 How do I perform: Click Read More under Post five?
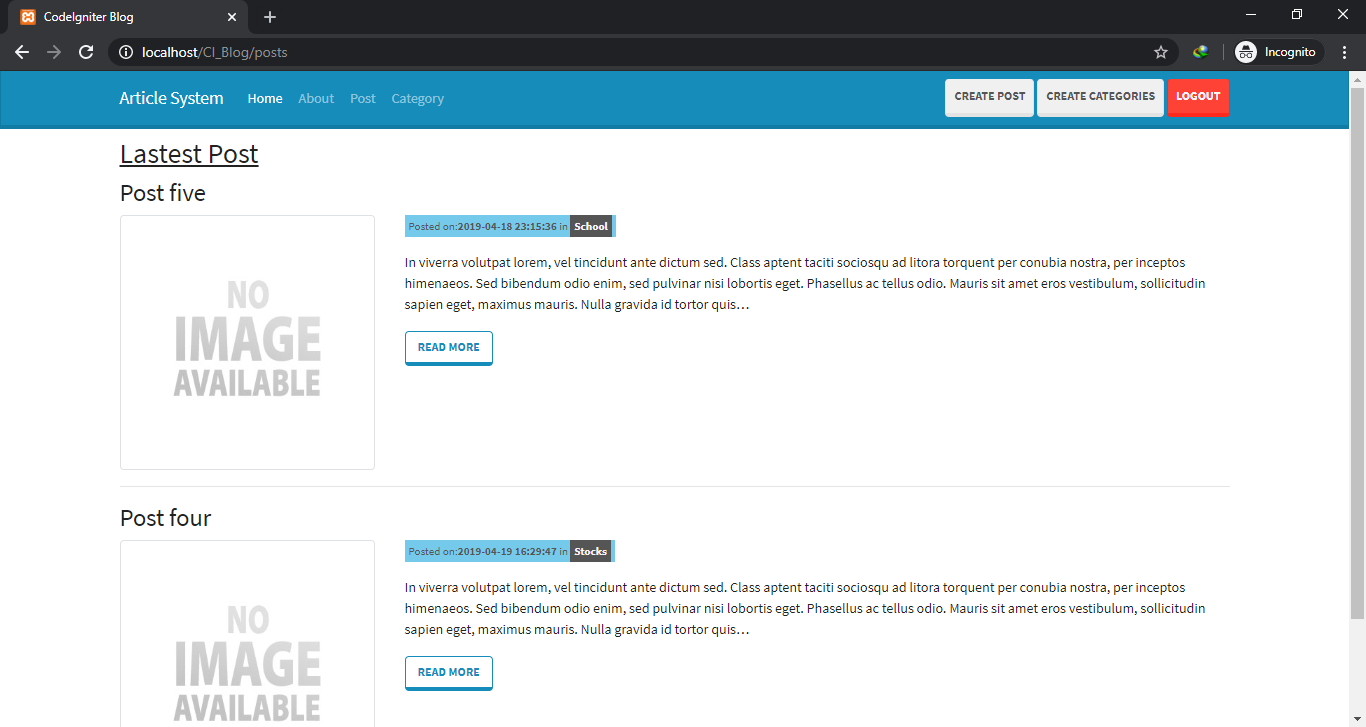[x=448, y=347]
